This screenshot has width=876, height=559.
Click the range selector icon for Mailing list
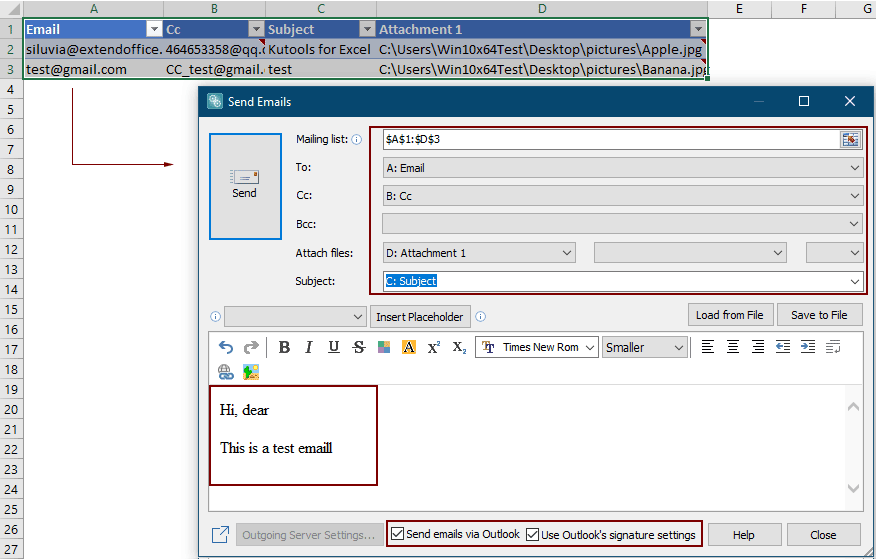click(x=850, y=140)
